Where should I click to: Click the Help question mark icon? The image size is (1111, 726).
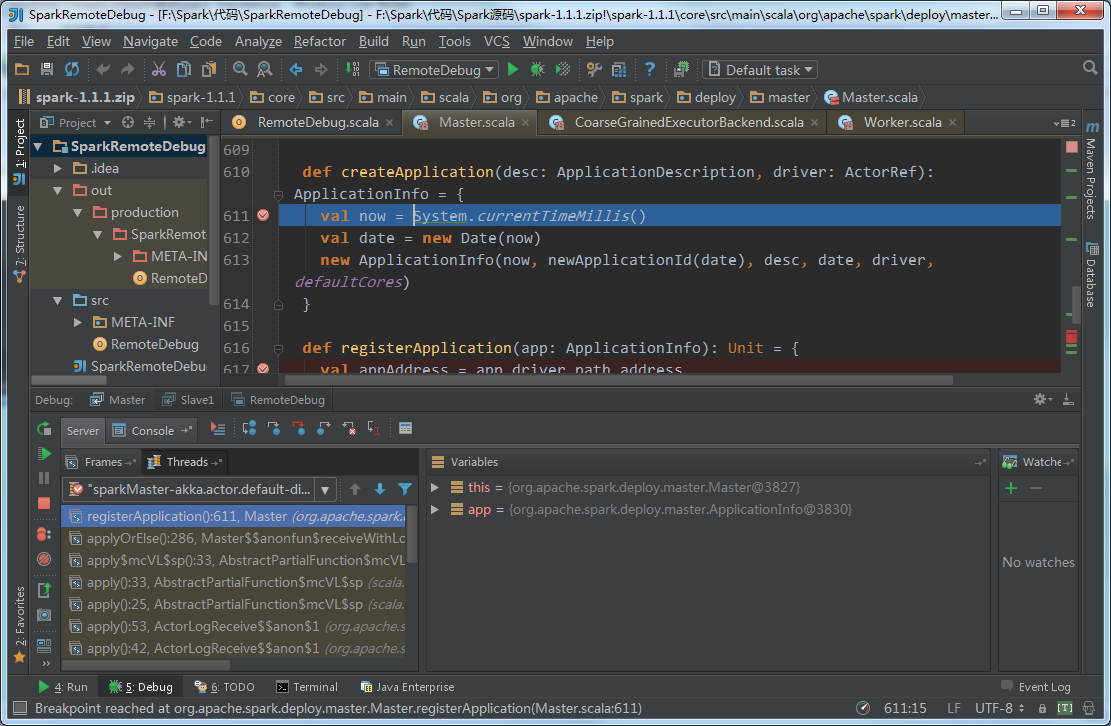pyautogui.click(x=649, y=69)
